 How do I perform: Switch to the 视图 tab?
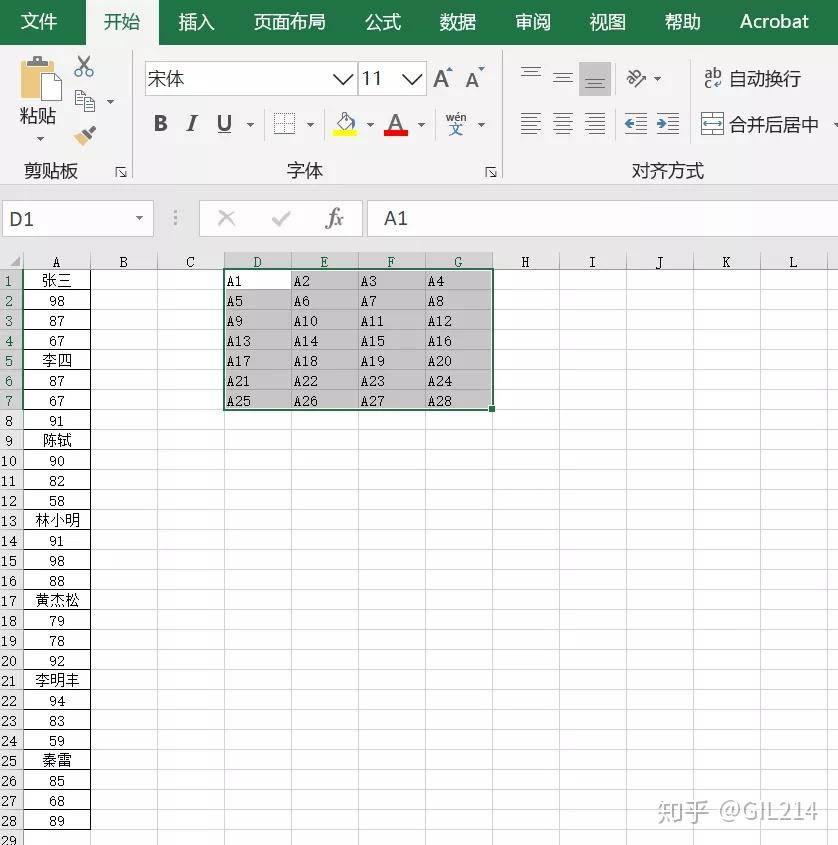click(x=607, y=22)
